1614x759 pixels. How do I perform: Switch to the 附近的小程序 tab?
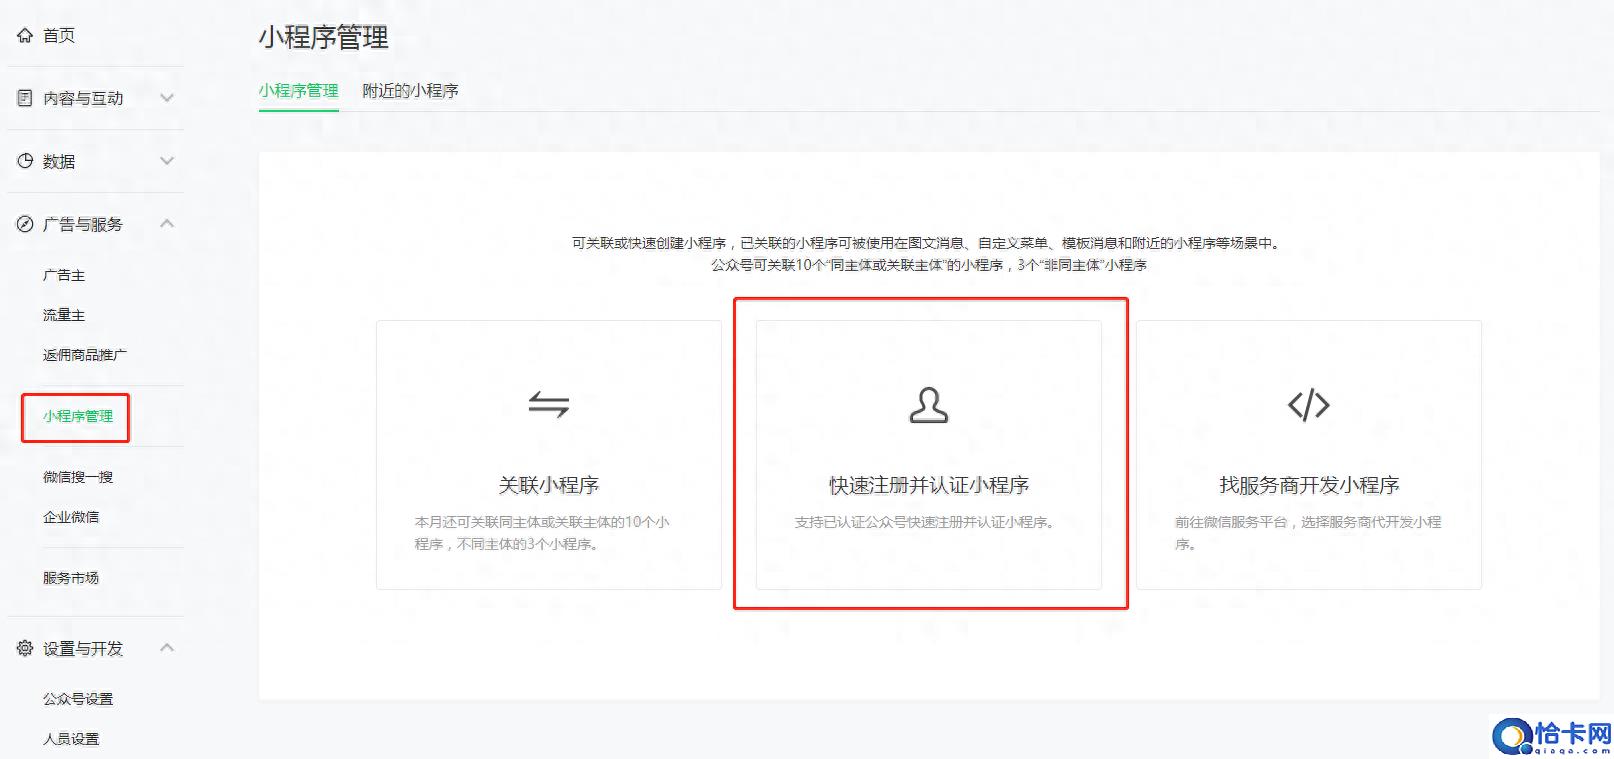pos(410,91)
